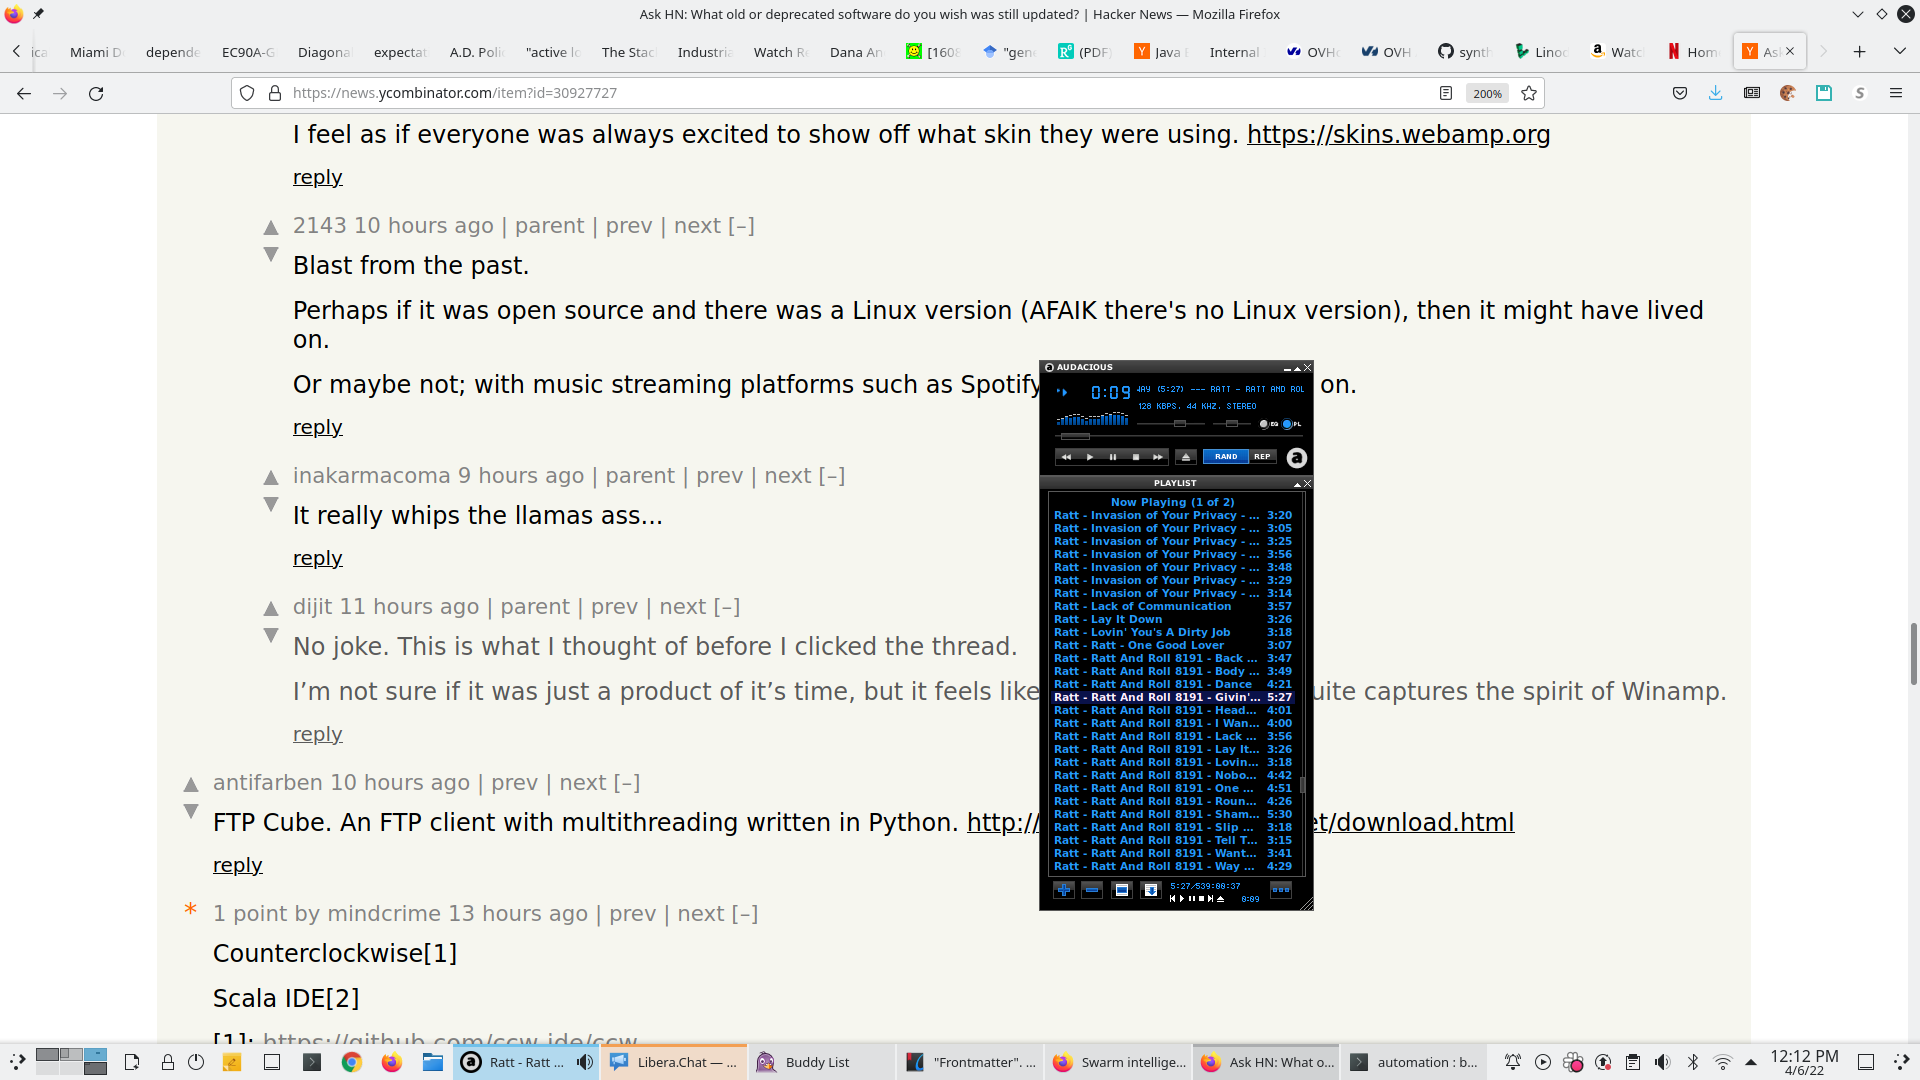Click the Audacious seek bar handle
The width and height of the screenshot is (1920, 1080).
[1075, 437]
